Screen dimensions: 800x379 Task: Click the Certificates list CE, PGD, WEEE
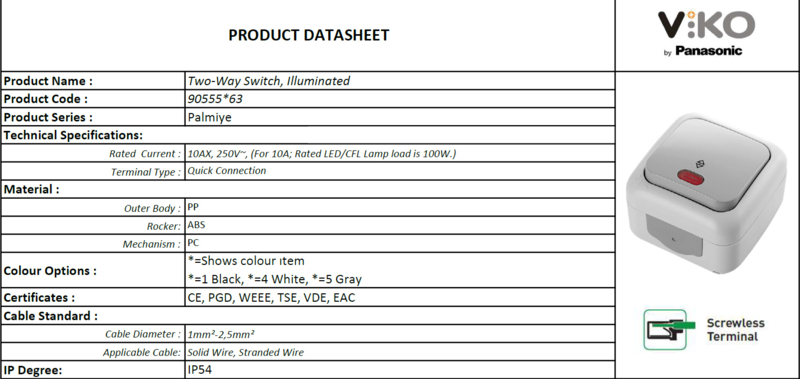(x=271, y=298)
